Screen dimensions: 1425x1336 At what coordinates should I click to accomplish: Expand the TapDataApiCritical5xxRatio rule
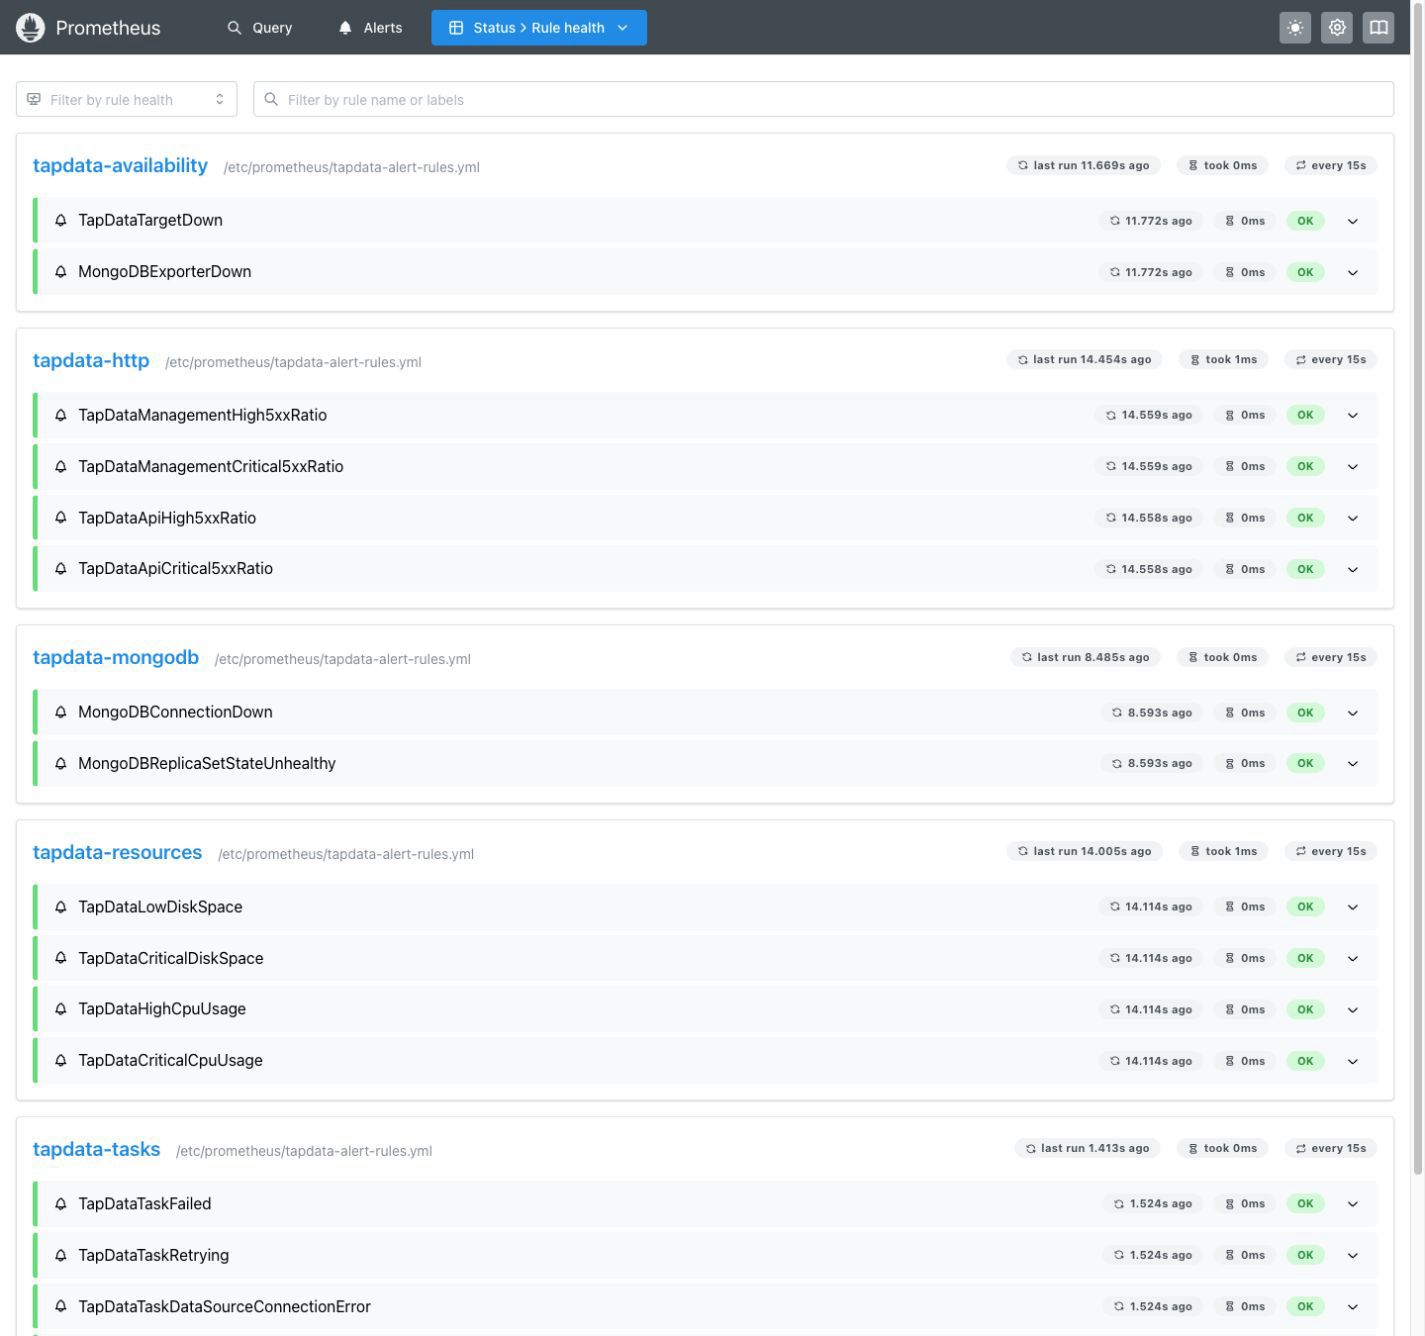(1353, 569)
